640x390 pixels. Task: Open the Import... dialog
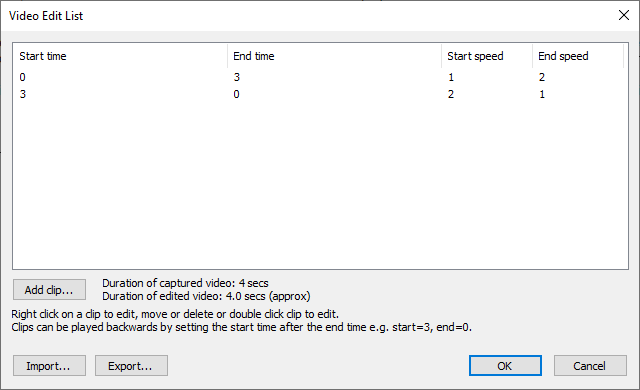pos(49,366)
